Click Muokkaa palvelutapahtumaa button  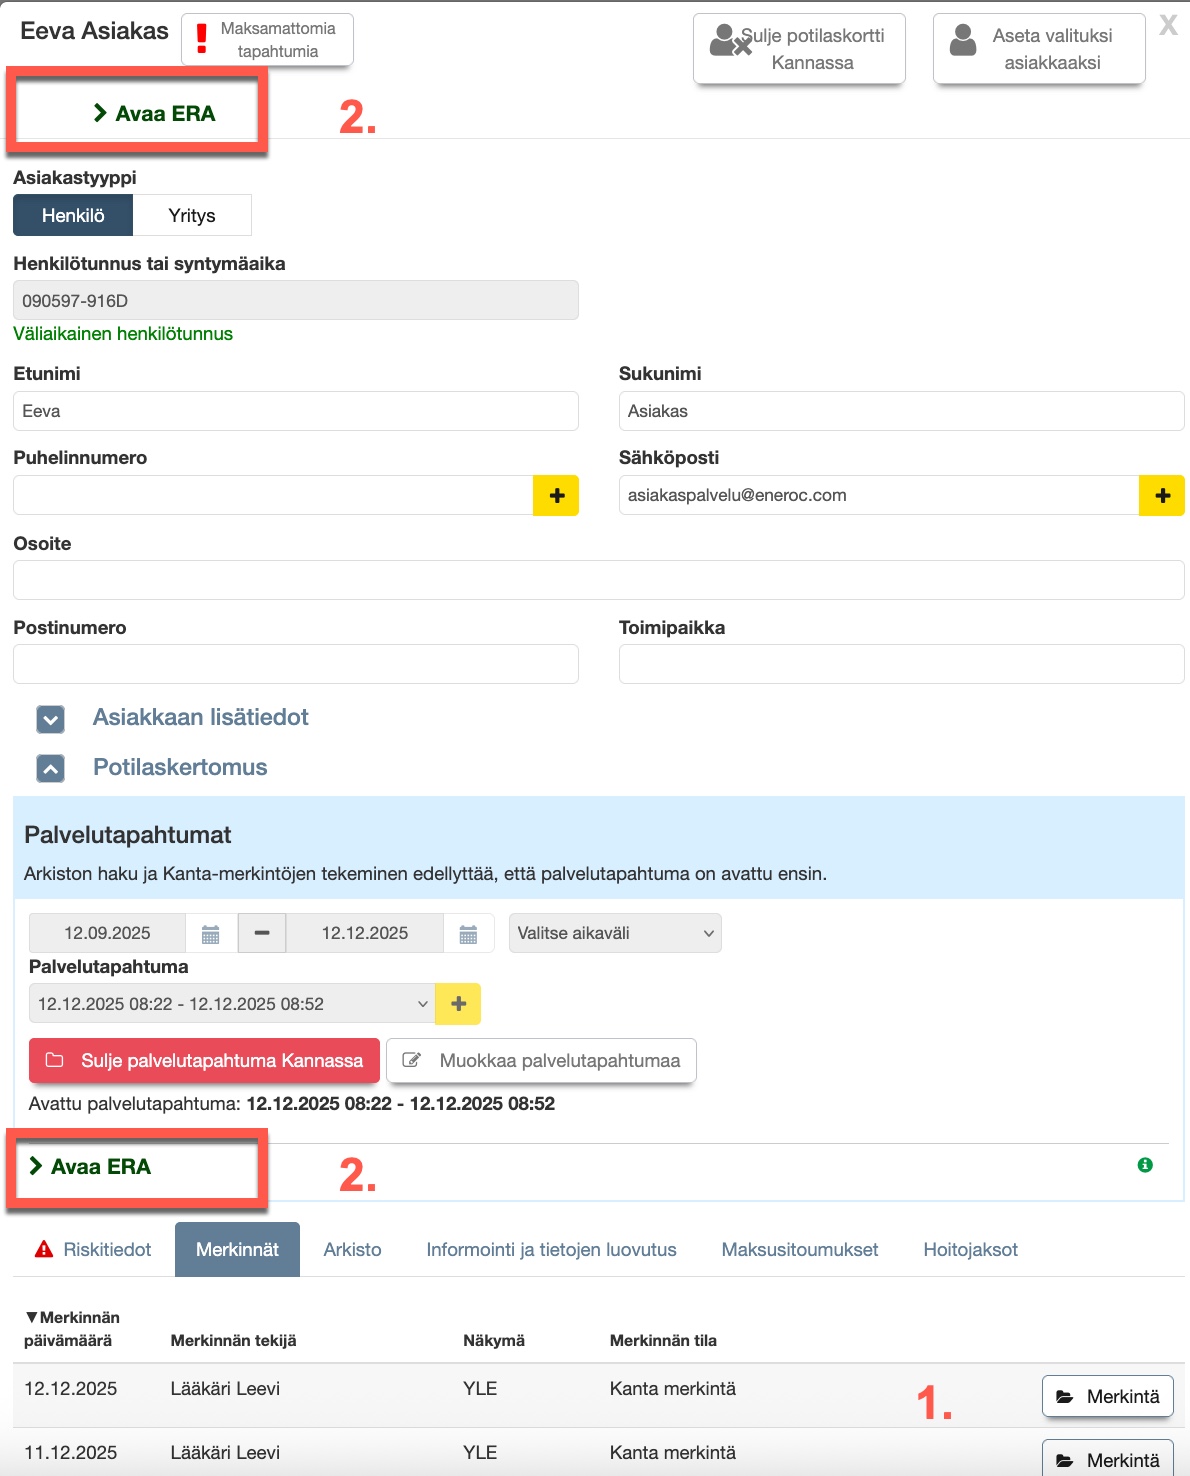(x=542, y=1061)
